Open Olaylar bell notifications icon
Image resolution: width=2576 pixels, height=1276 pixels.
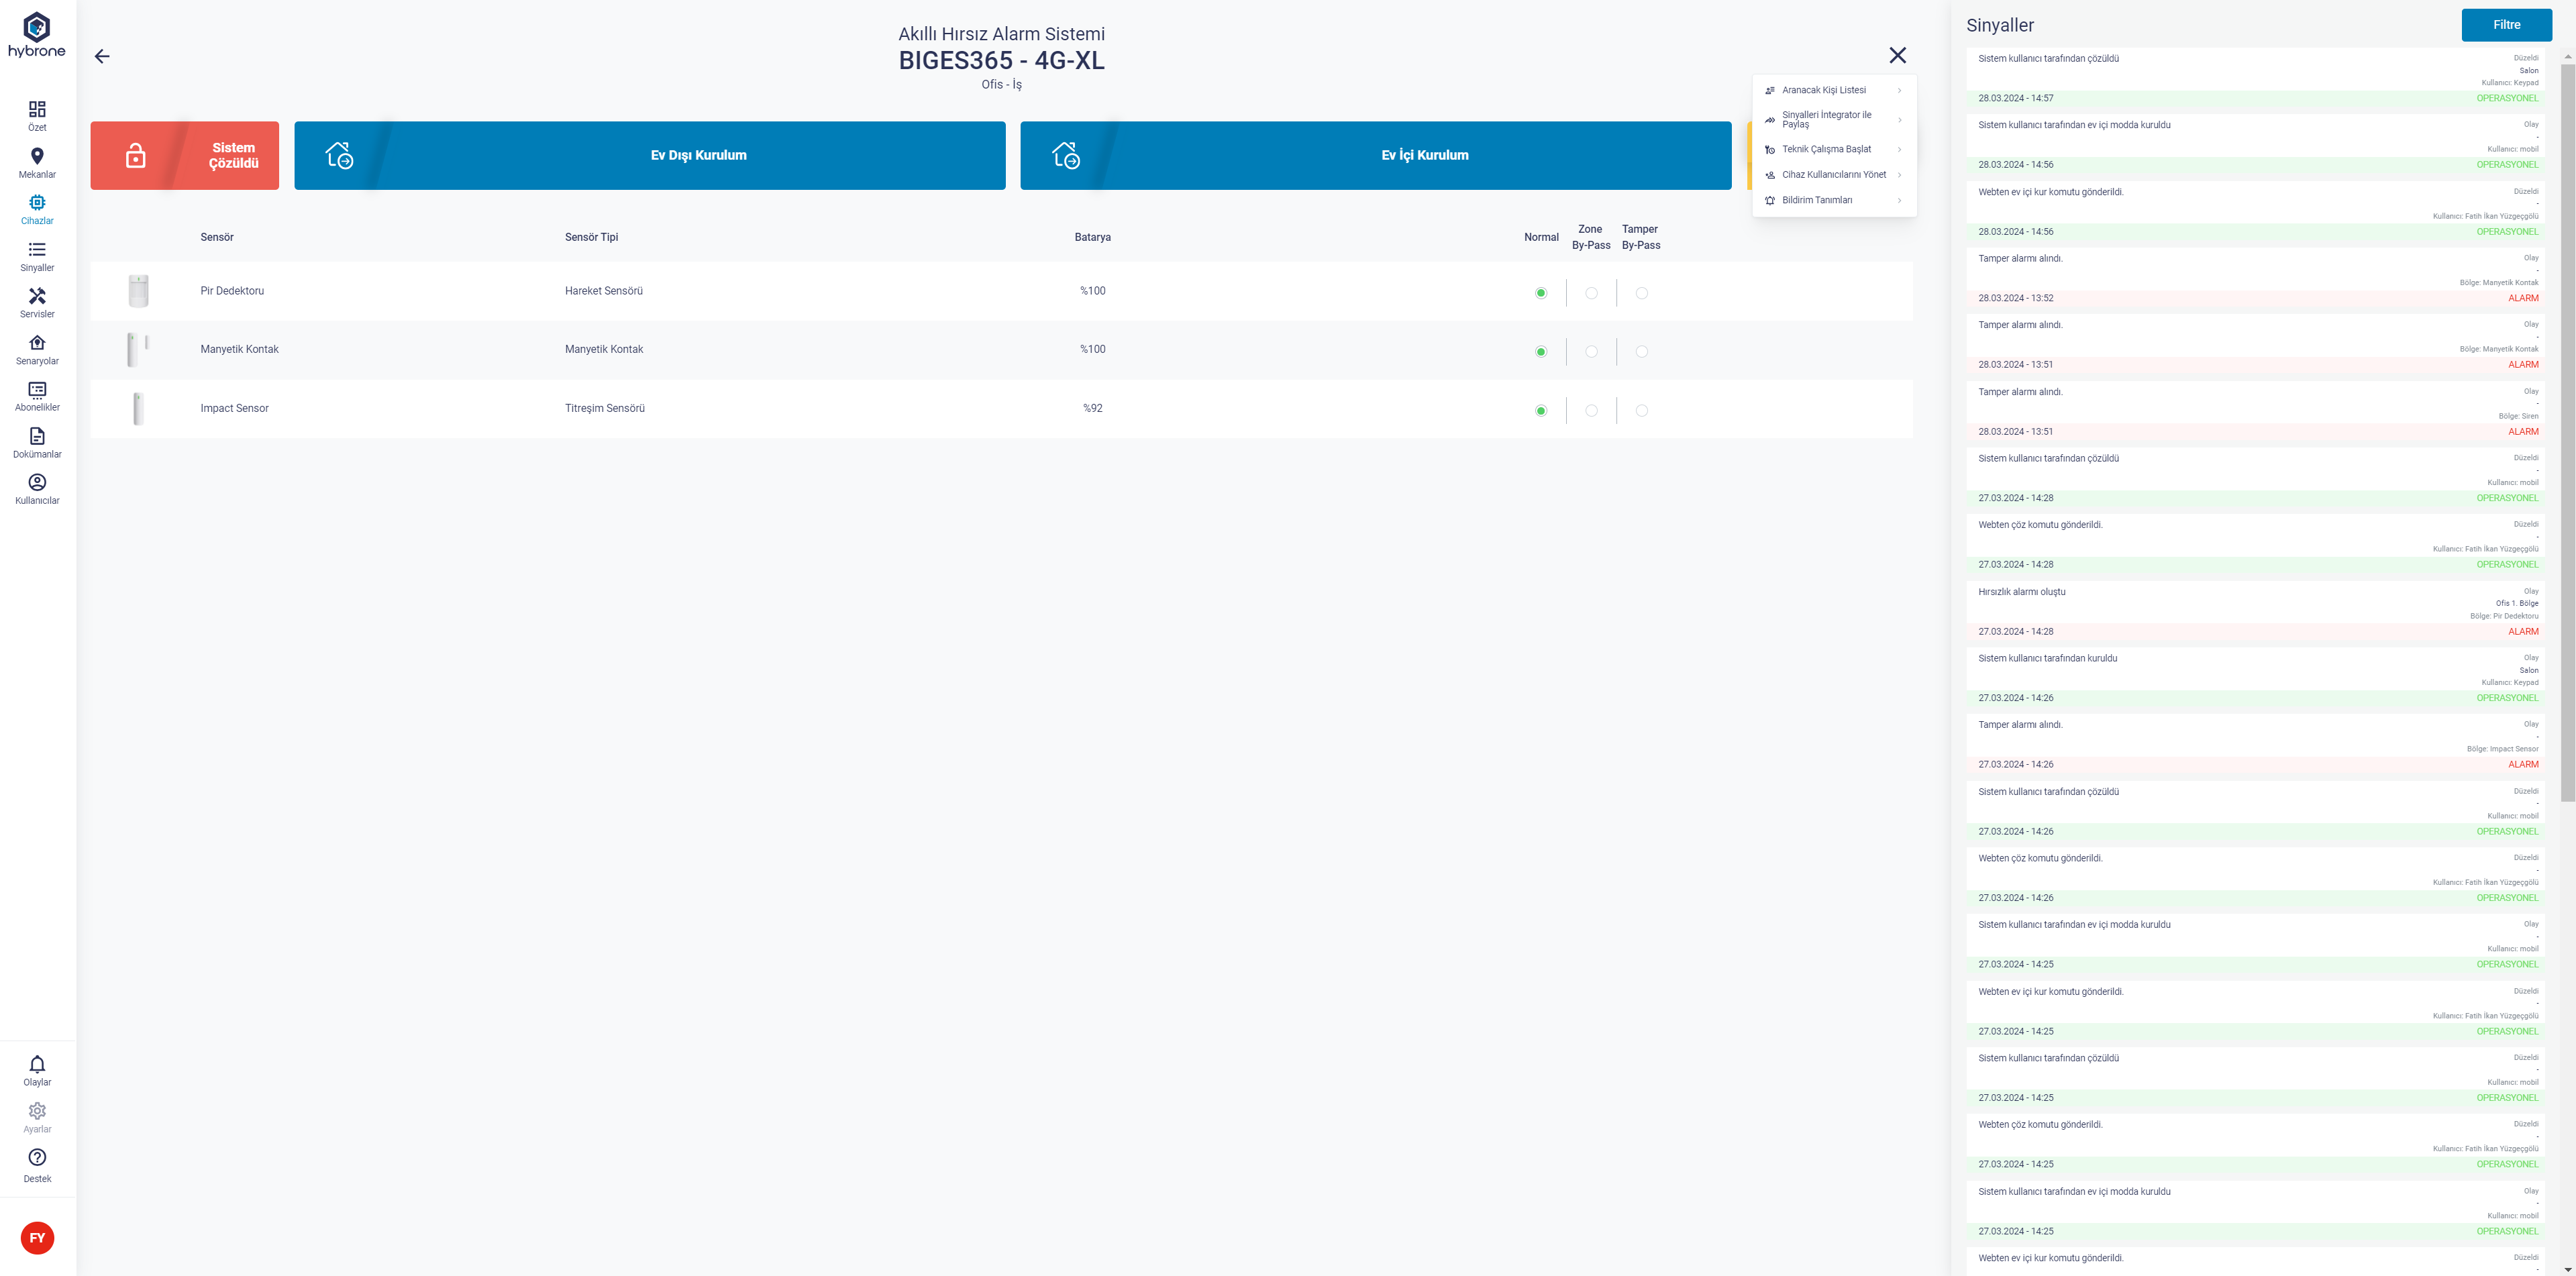pyautogui.click(x=37, y=1064)
